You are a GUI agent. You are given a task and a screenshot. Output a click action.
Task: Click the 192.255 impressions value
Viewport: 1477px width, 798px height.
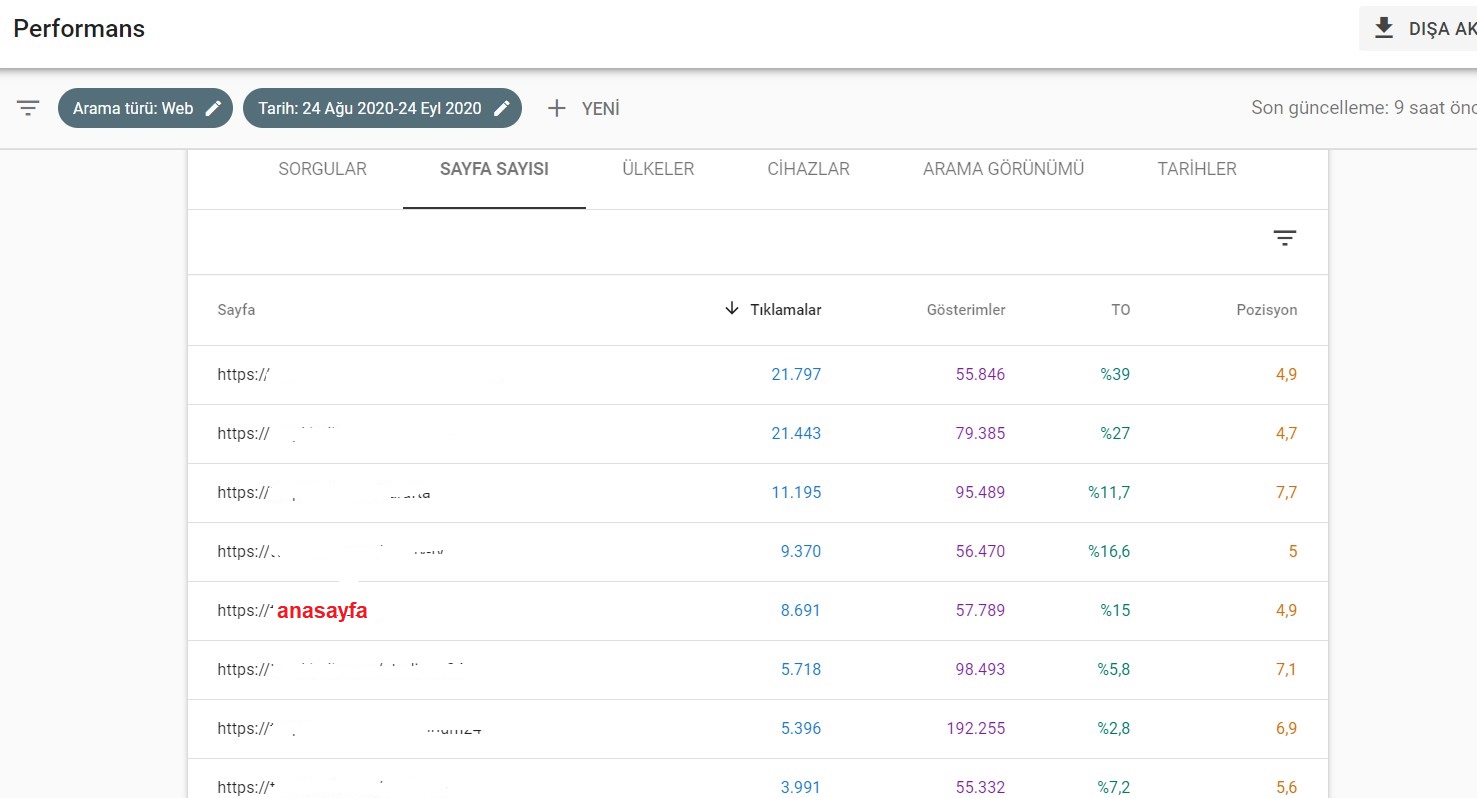(976, 729)
